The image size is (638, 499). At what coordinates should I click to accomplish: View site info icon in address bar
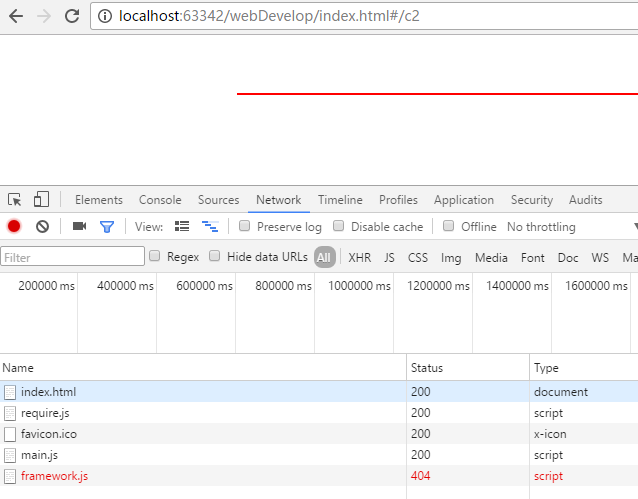105,16
